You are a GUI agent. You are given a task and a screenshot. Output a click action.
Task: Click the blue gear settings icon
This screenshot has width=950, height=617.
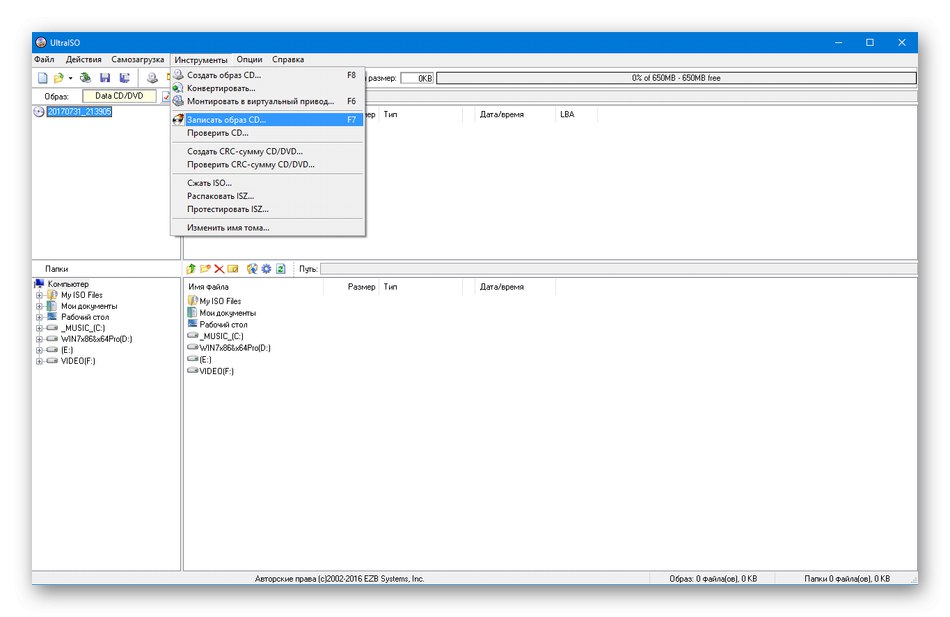[267, 268]
